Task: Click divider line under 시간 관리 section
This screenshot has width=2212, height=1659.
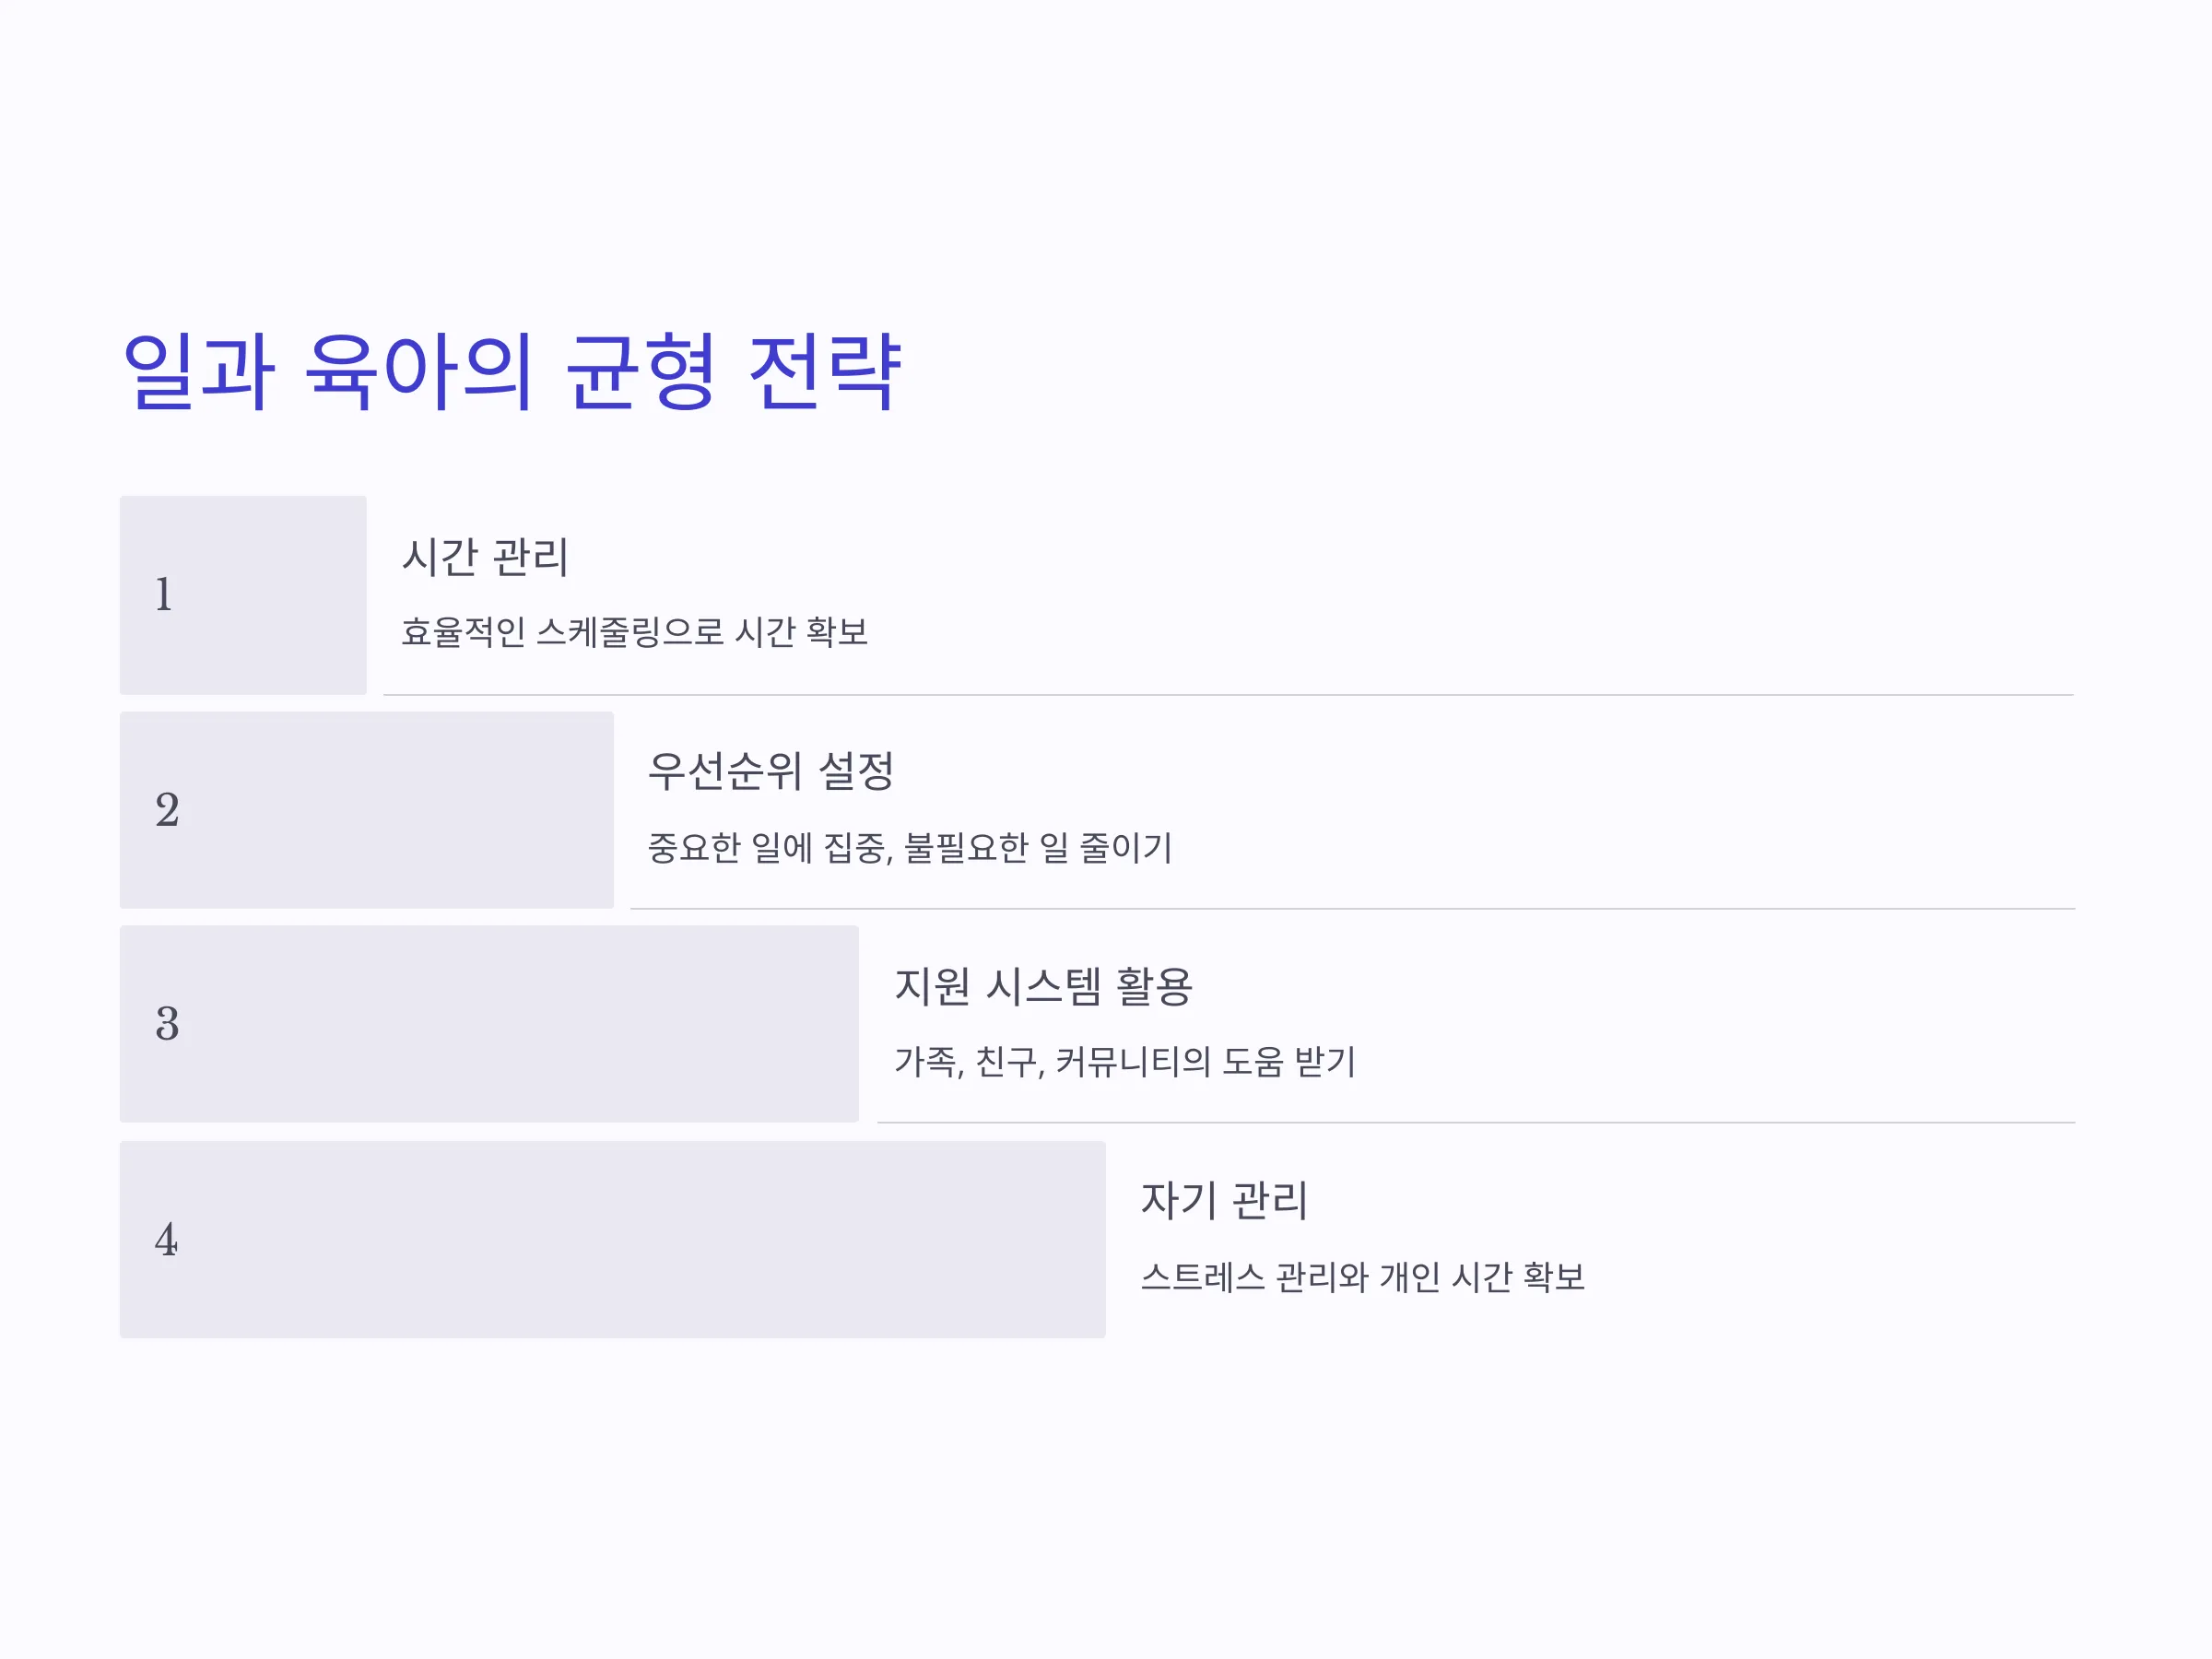Action: tap(1229, 695)
